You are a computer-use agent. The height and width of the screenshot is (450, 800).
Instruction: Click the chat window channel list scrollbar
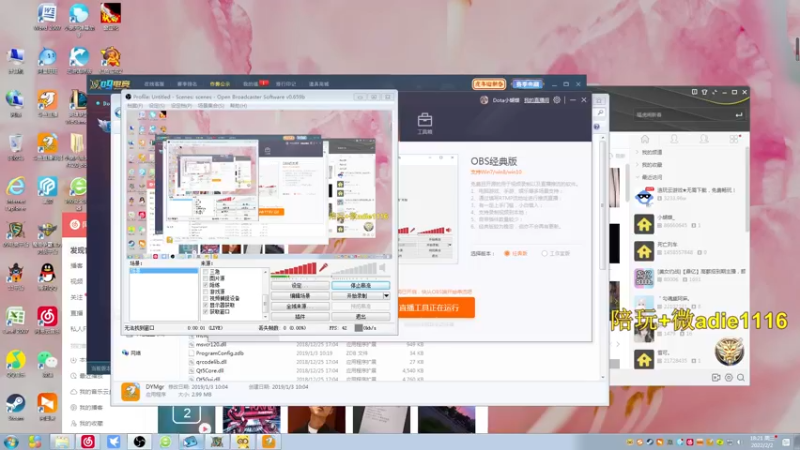coord(746,189)
